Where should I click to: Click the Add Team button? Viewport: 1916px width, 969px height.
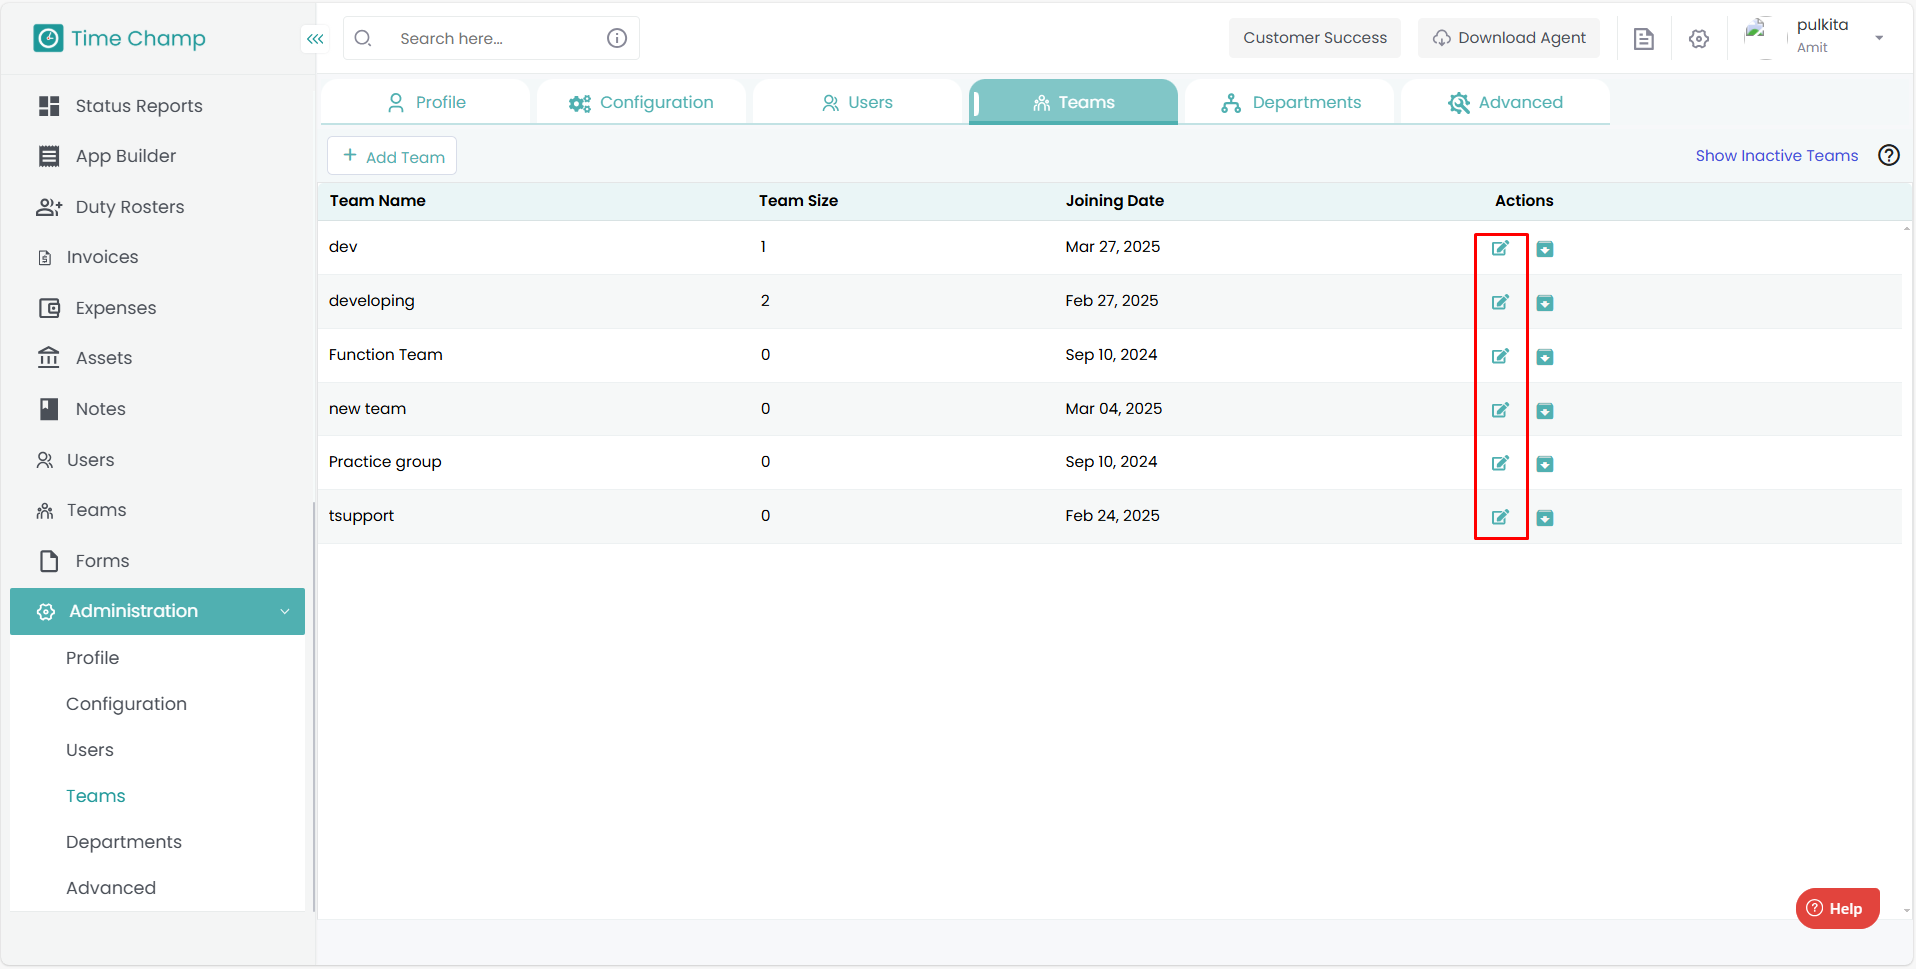click(392, 156)
